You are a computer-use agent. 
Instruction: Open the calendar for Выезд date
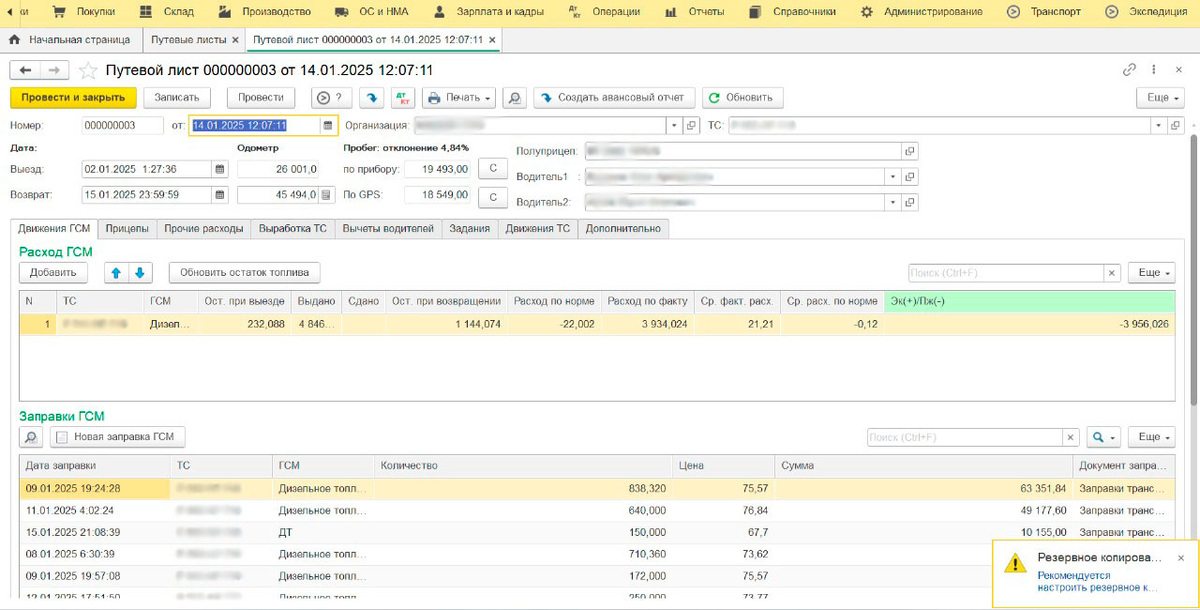tap(219, 169)
